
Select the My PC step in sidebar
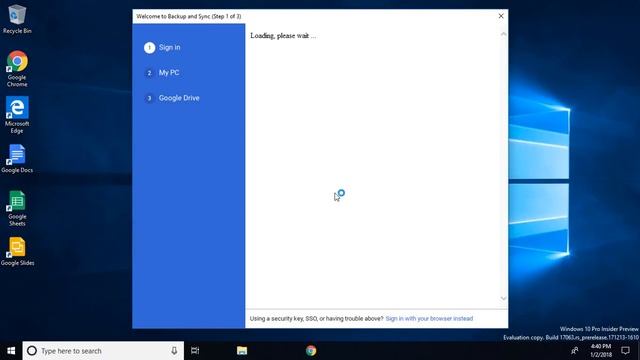(169, 73)
